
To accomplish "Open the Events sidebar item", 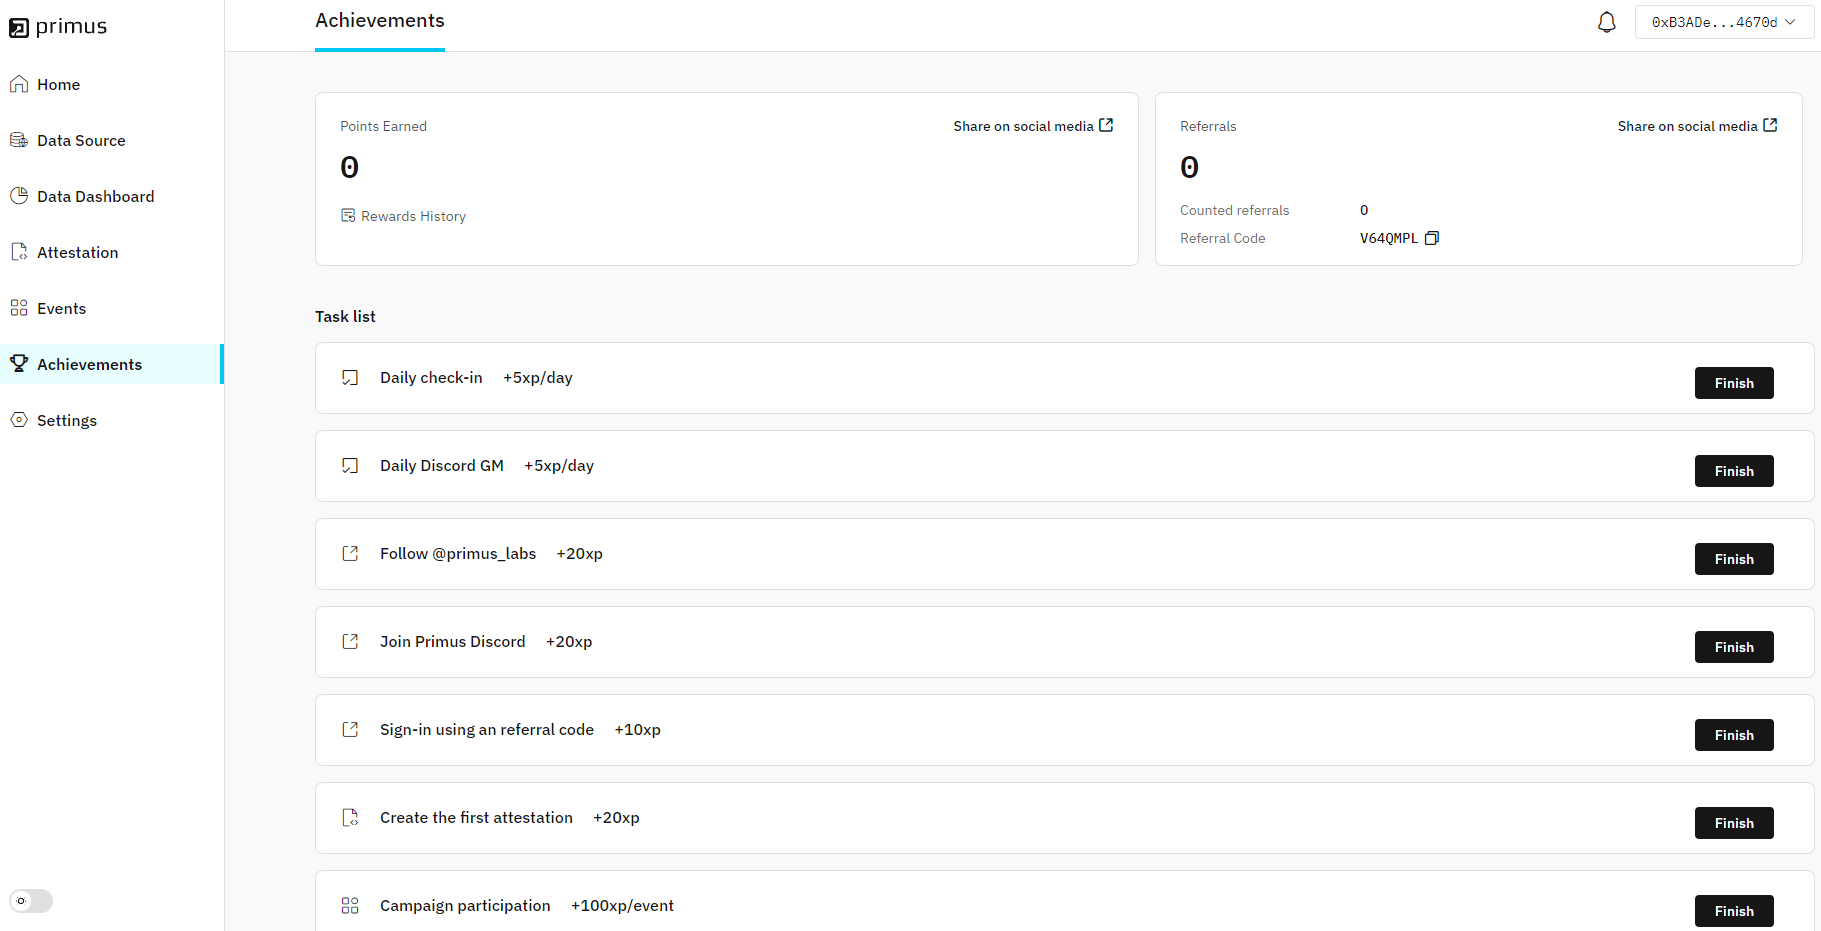I will click(61, 309).
